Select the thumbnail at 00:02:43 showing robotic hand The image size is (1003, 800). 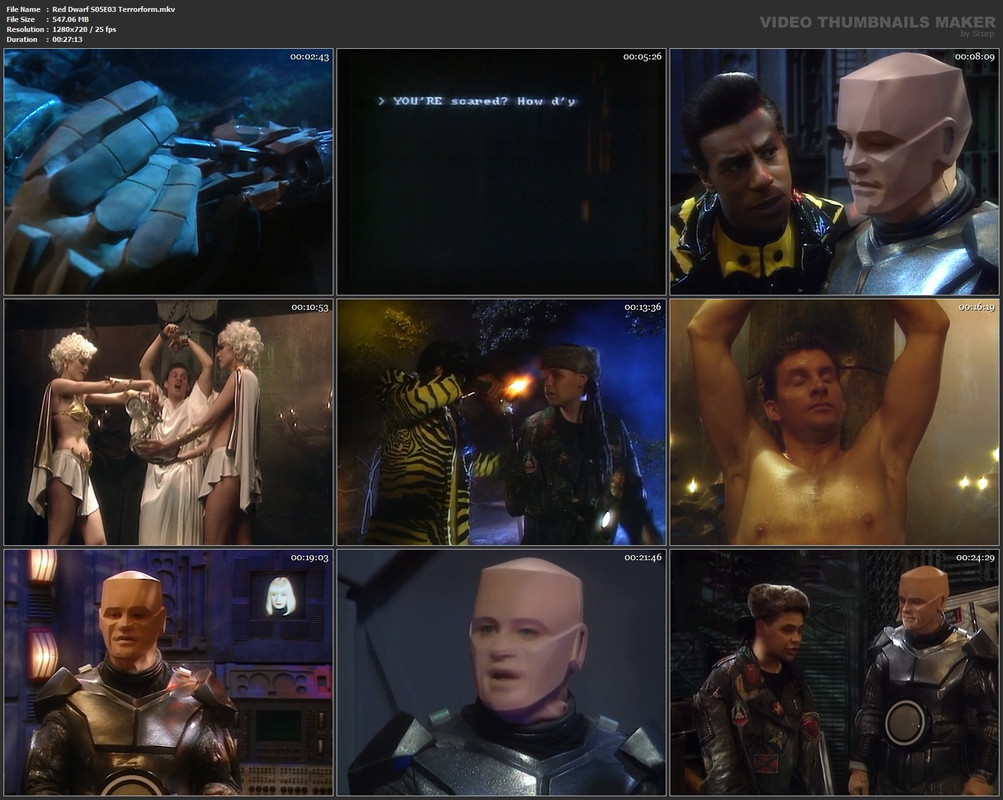coord(169,172)
